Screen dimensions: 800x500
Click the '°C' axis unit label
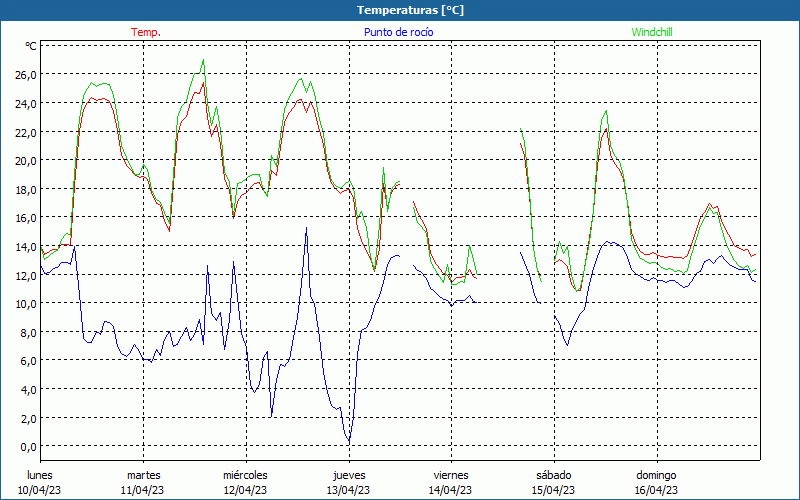click(x=31, y=46)
